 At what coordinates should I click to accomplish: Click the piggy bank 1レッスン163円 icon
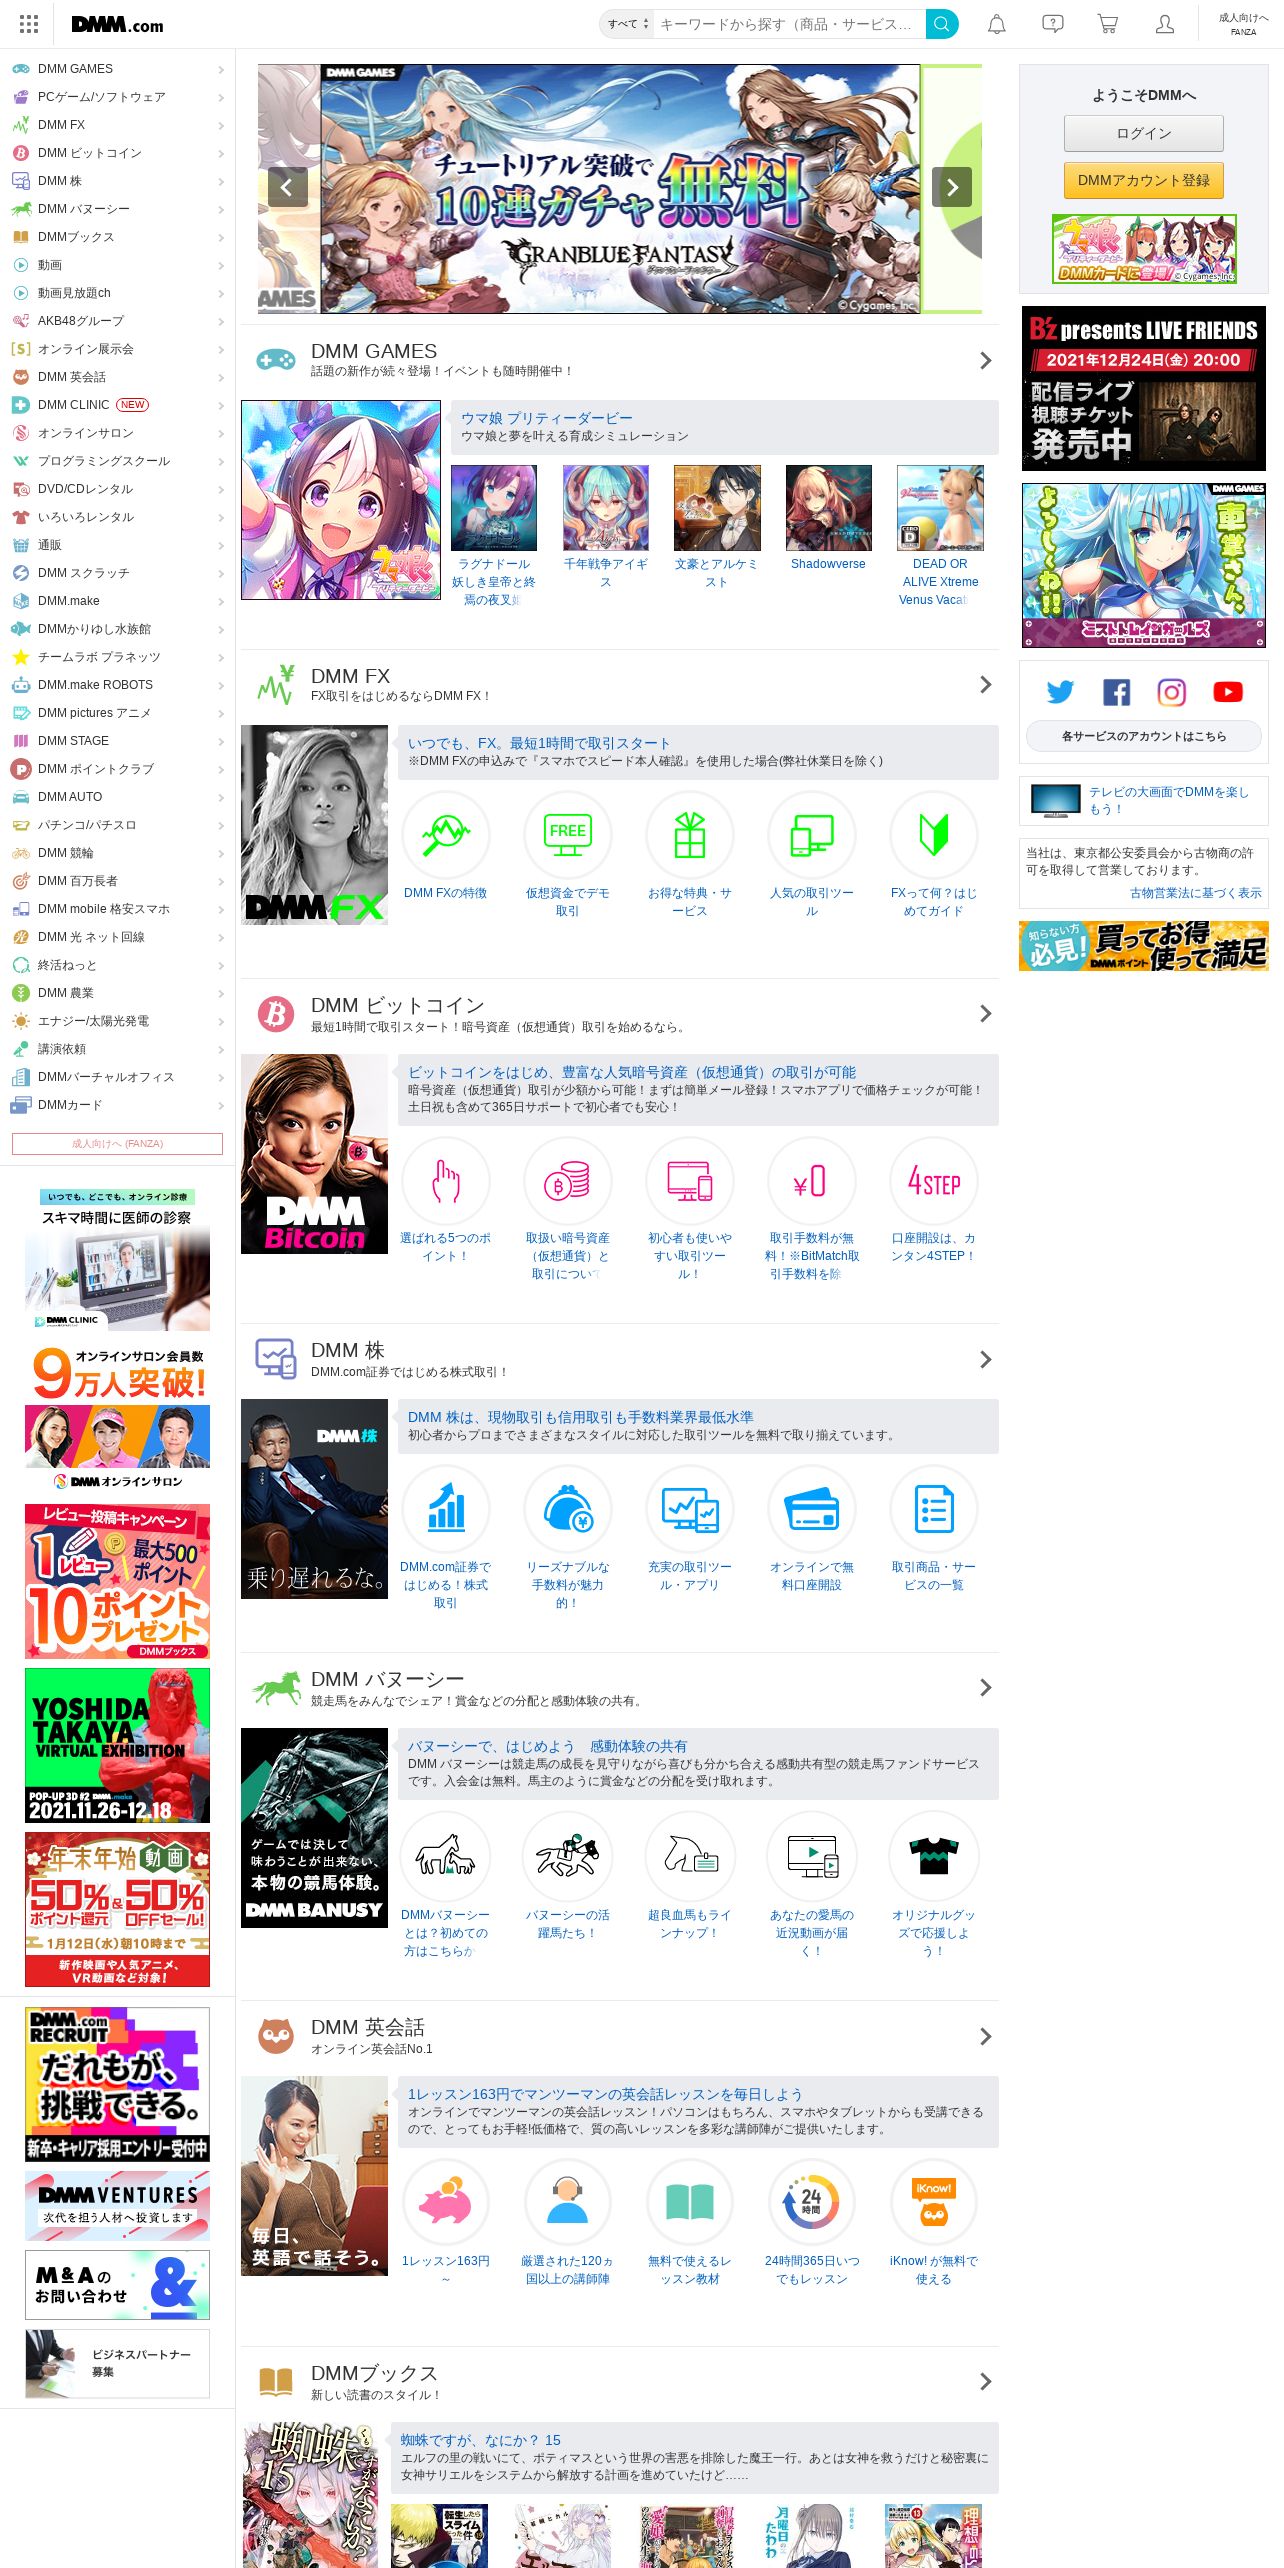click(x=446, y=2203)
